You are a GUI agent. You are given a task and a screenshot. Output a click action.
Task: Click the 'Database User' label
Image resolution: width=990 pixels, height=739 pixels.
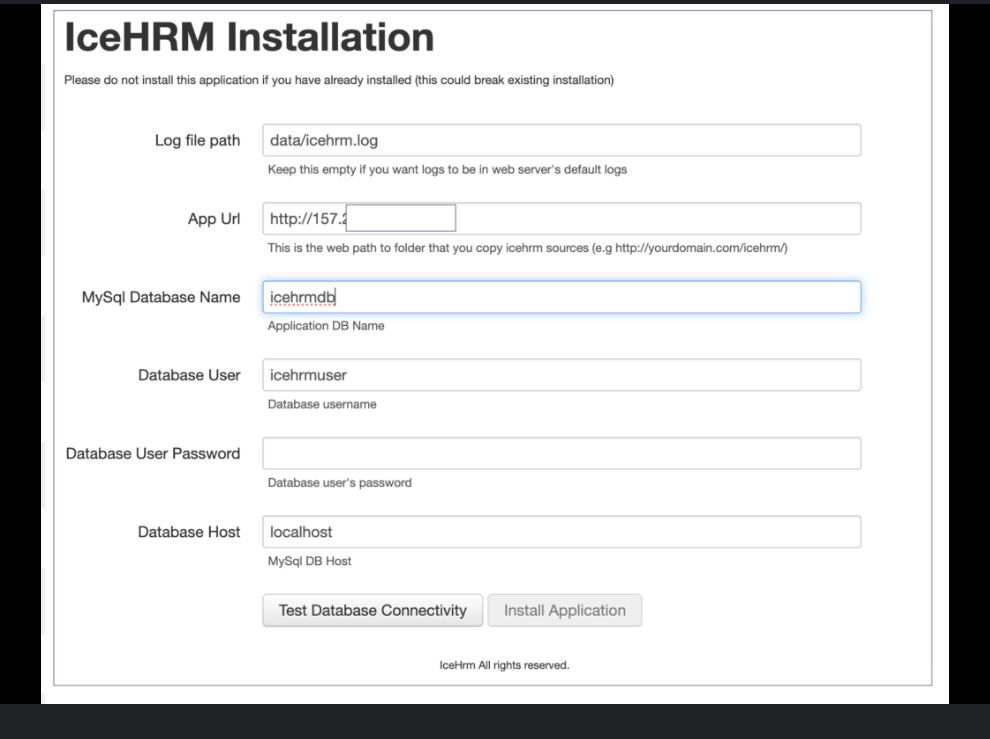[x=189, y=375]
